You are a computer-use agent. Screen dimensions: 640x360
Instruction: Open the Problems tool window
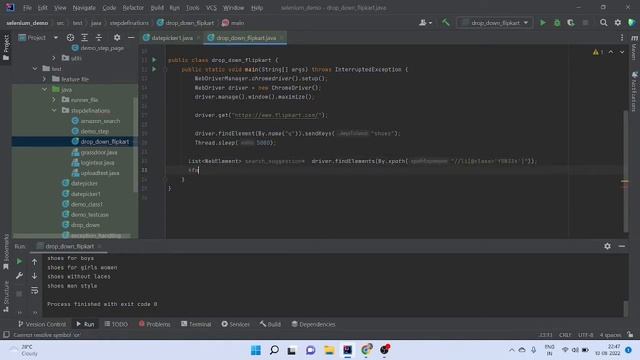click(154, 324)
